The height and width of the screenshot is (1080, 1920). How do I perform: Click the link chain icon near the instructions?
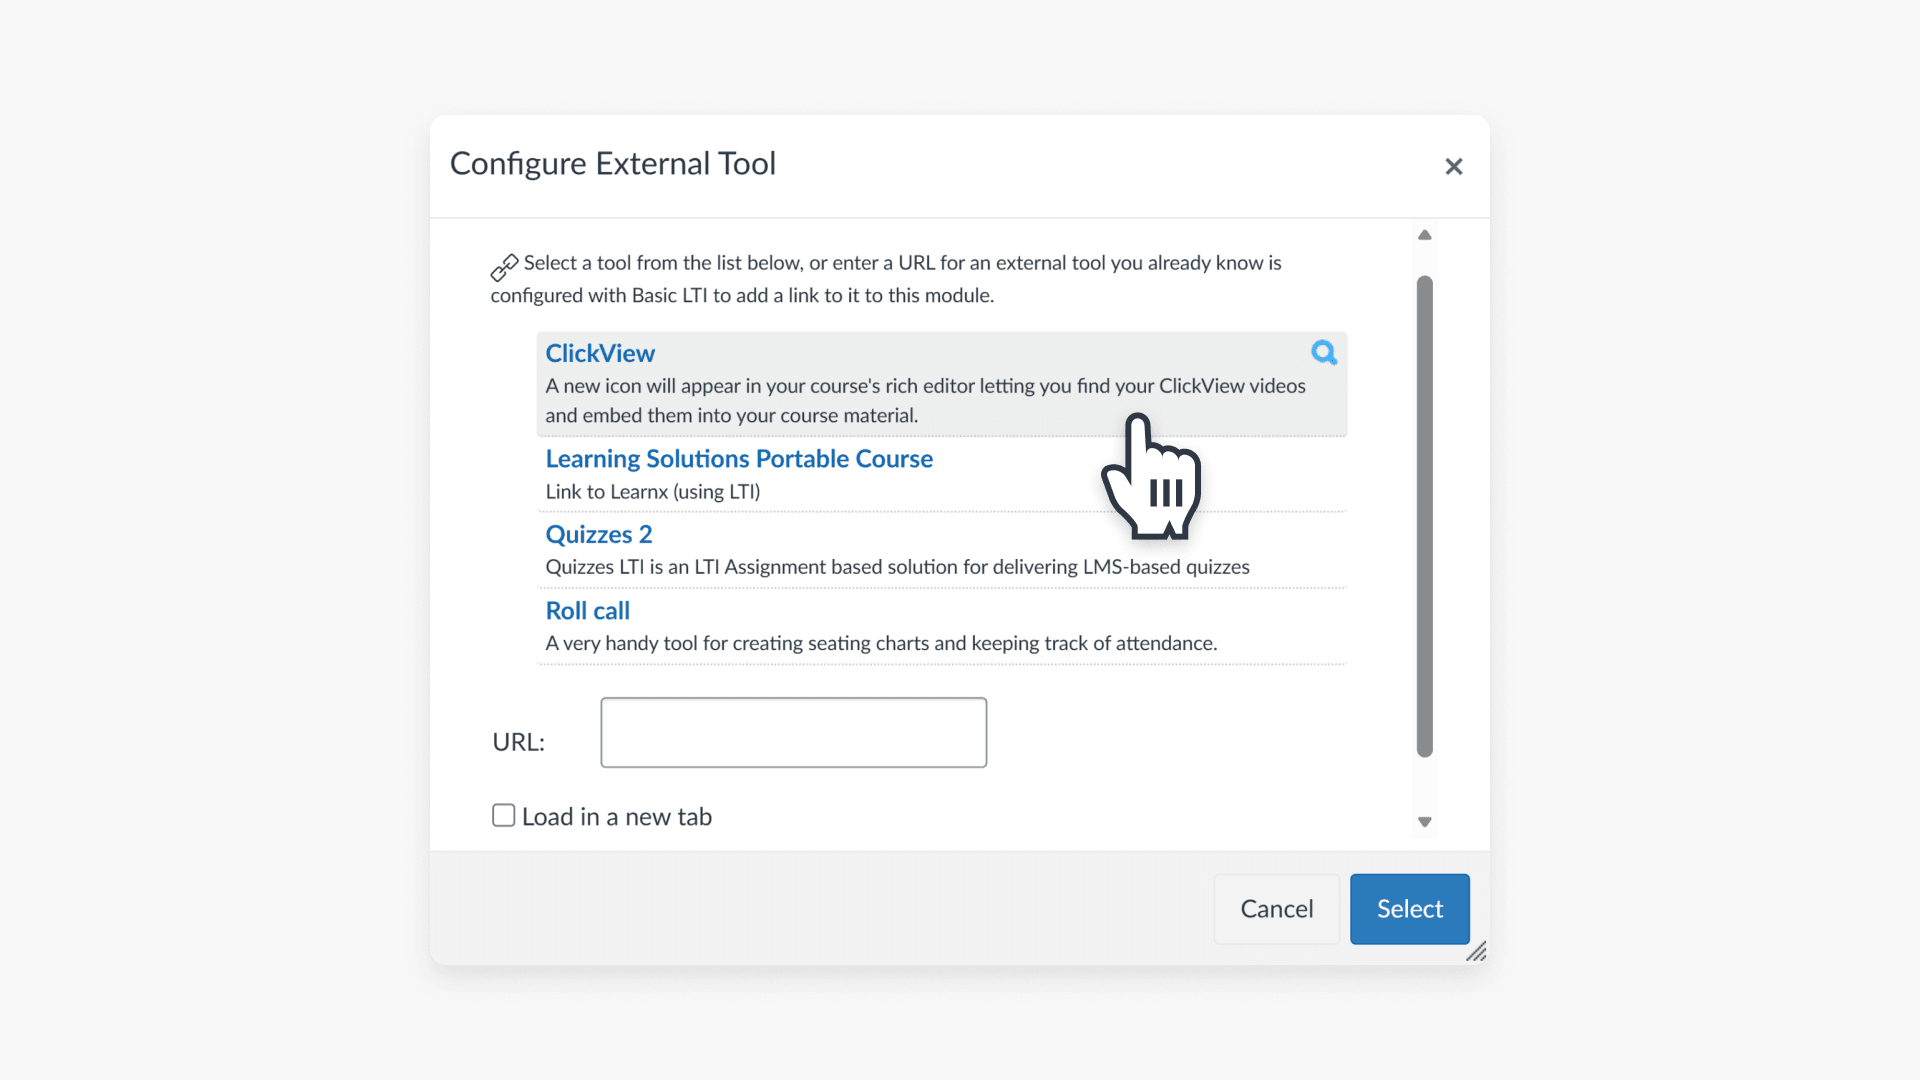coord(504,267)
